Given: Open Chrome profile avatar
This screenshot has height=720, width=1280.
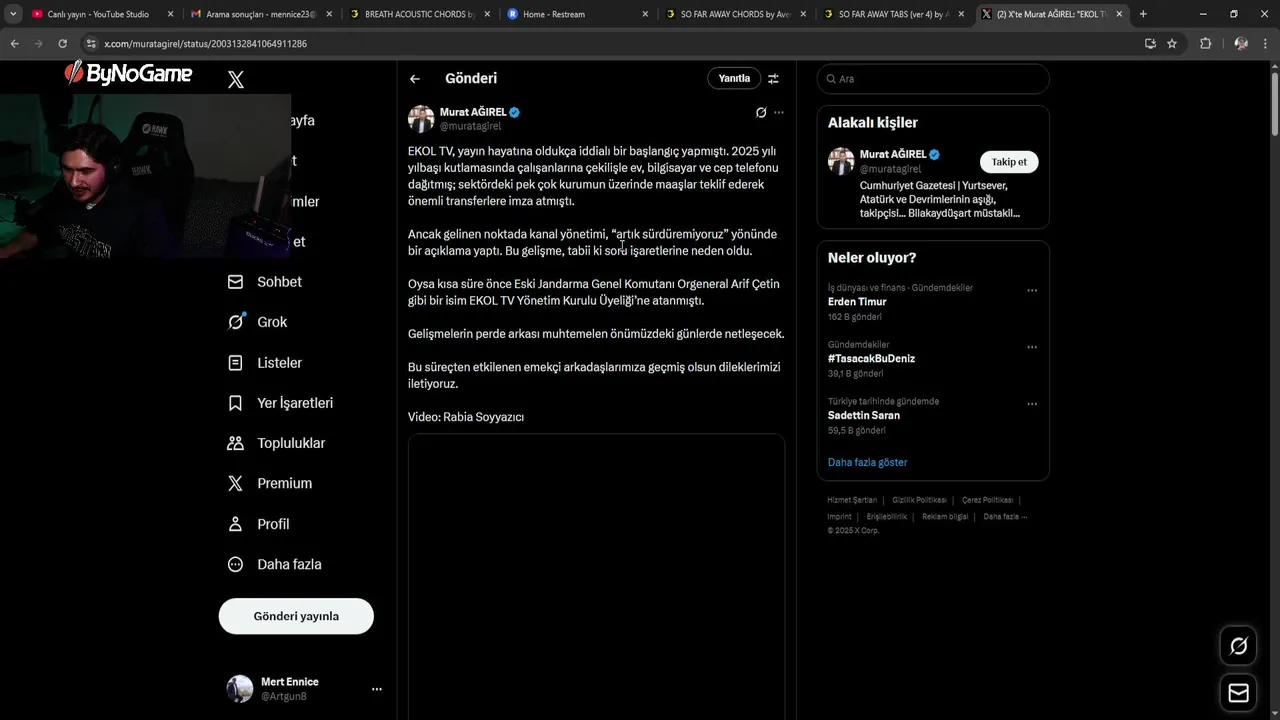Looking at the screenshot, I should click(1241, 44).
